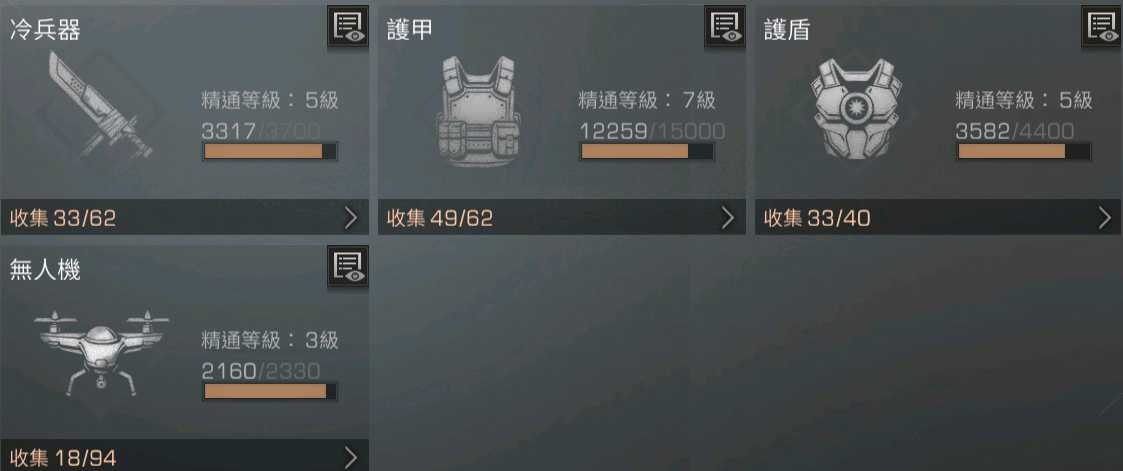
Task: Select the 護盾 category title
Action: pos(787,31)
